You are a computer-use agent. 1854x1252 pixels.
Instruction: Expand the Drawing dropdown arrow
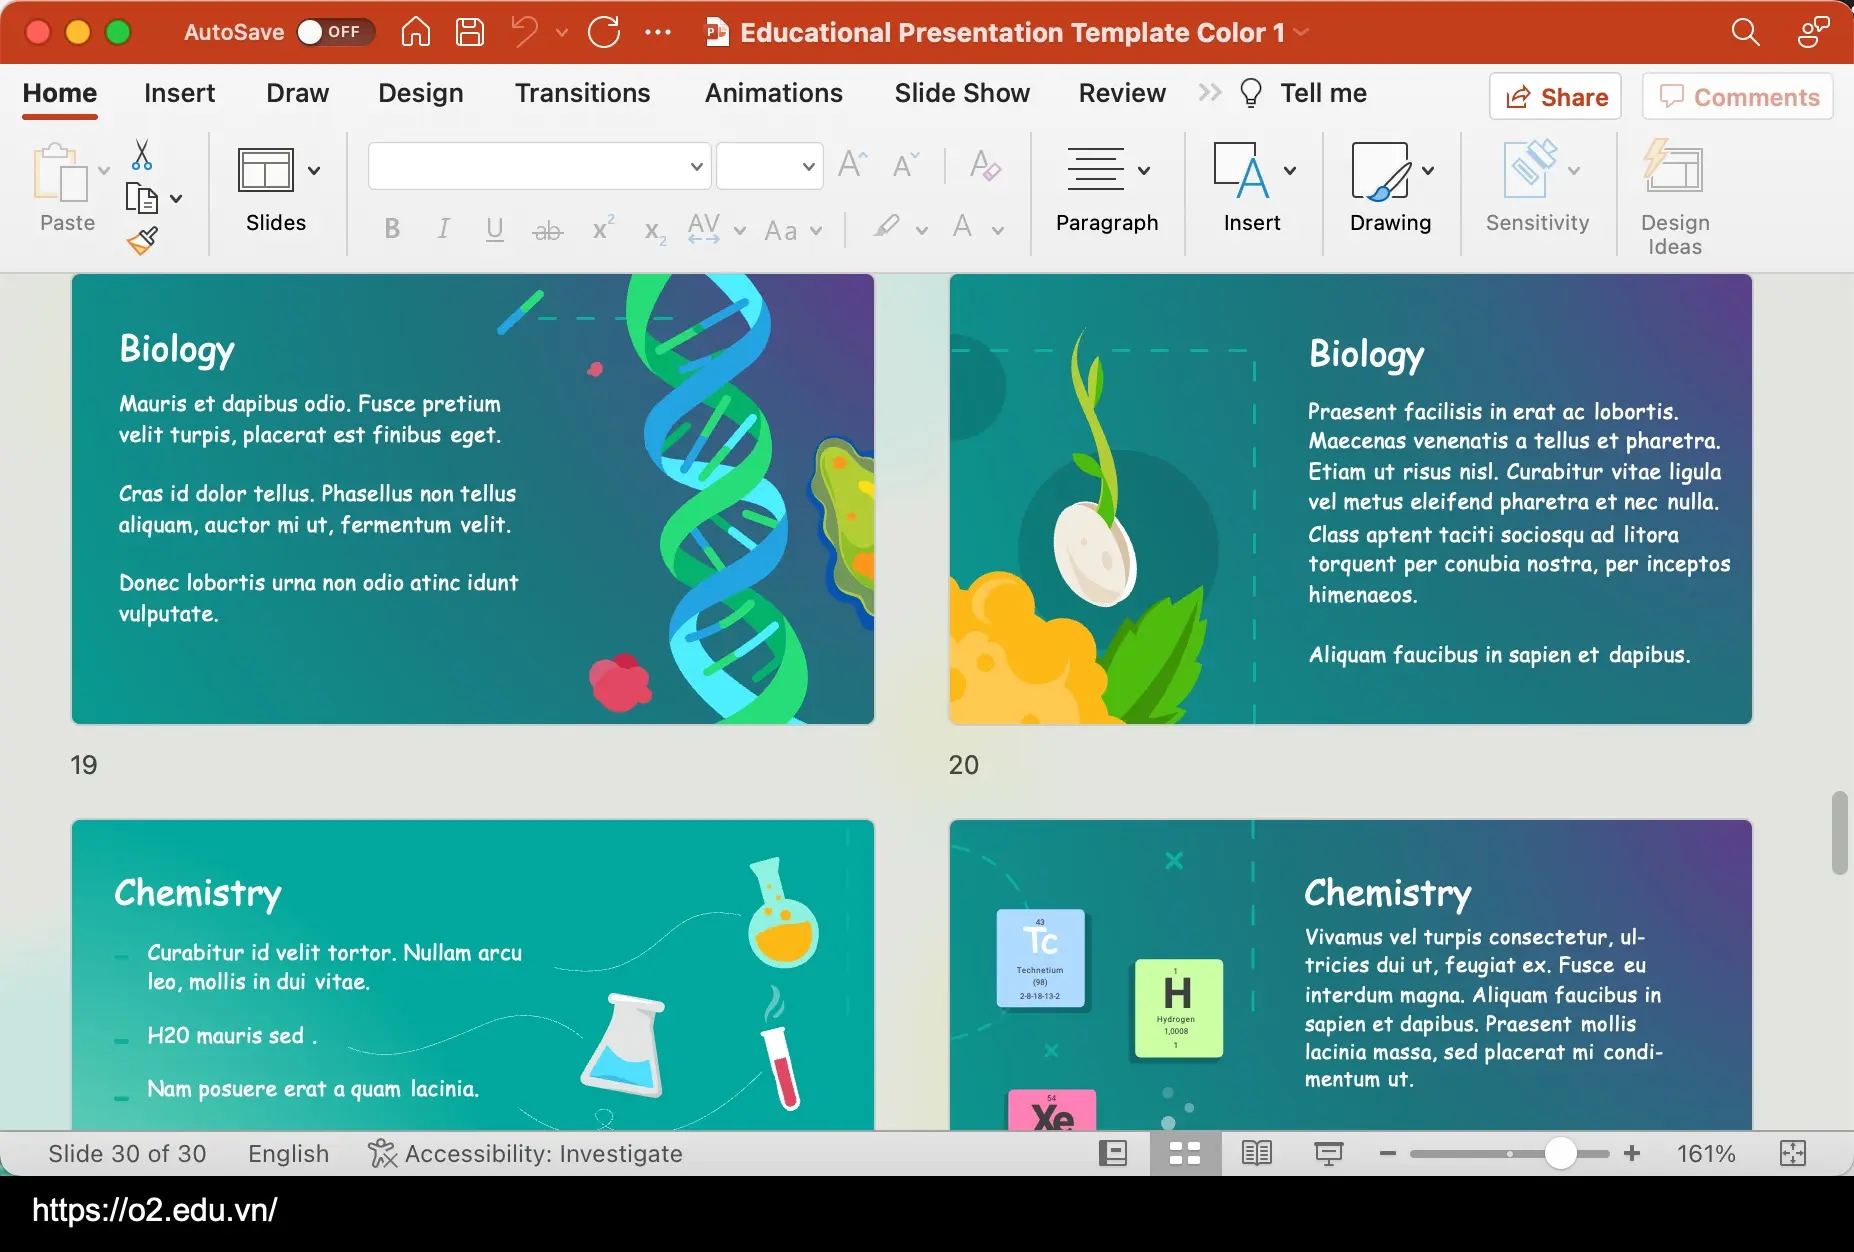point(1428,170)
